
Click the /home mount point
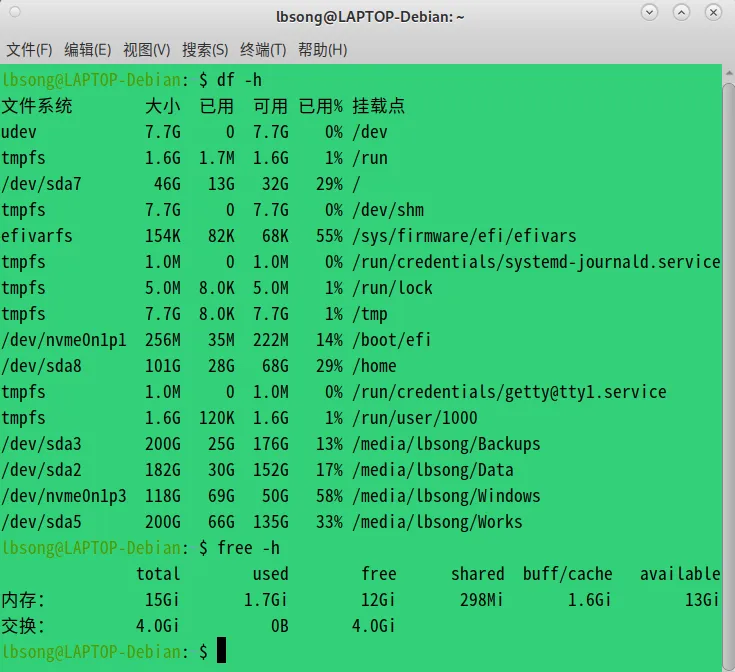(x=375, y=366)
